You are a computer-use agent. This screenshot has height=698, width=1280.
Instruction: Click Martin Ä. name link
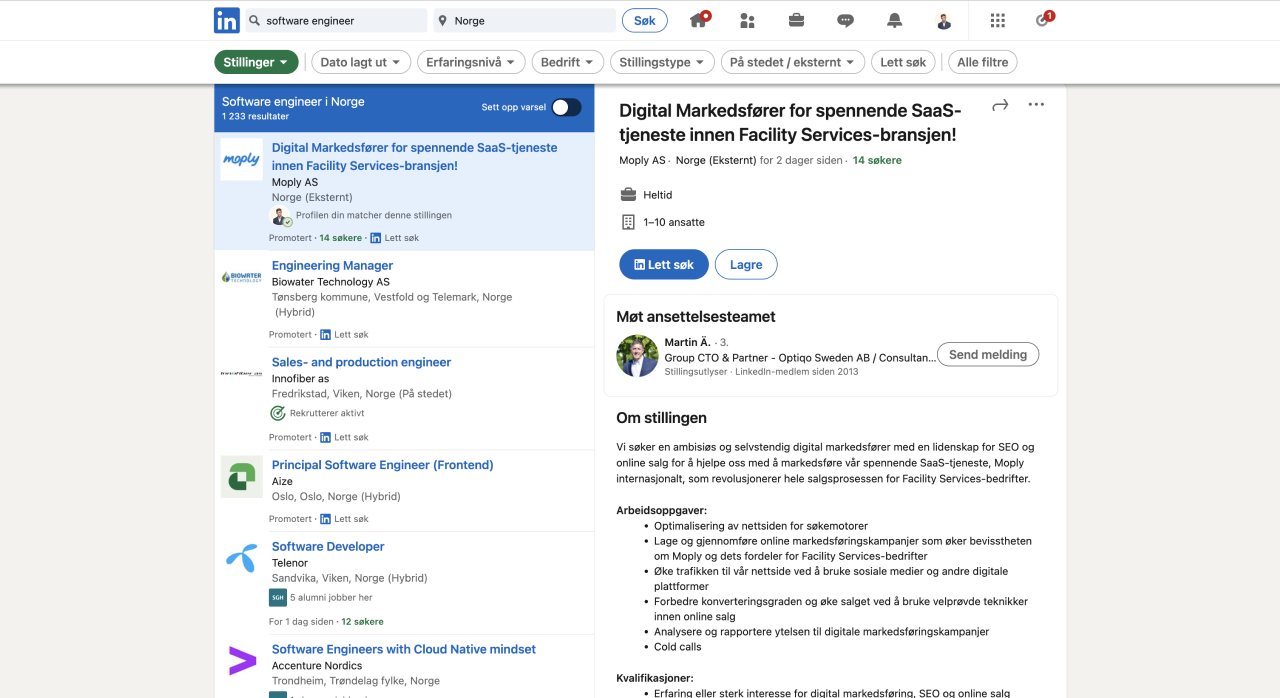coord(686,342)
